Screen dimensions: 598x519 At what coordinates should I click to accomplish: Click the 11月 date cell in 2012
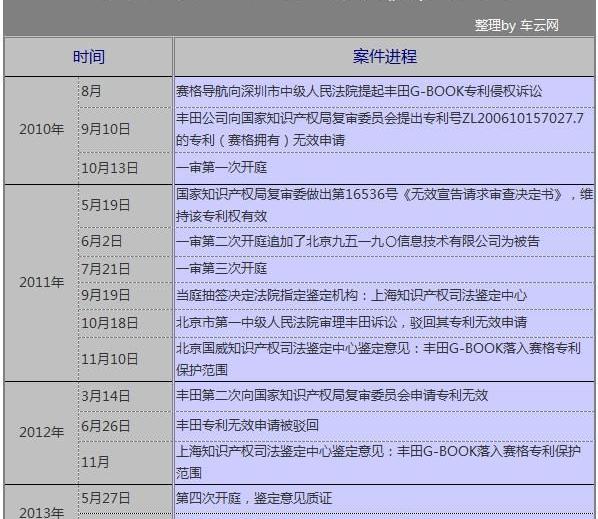pyautogui.click(x=125, y=463)
